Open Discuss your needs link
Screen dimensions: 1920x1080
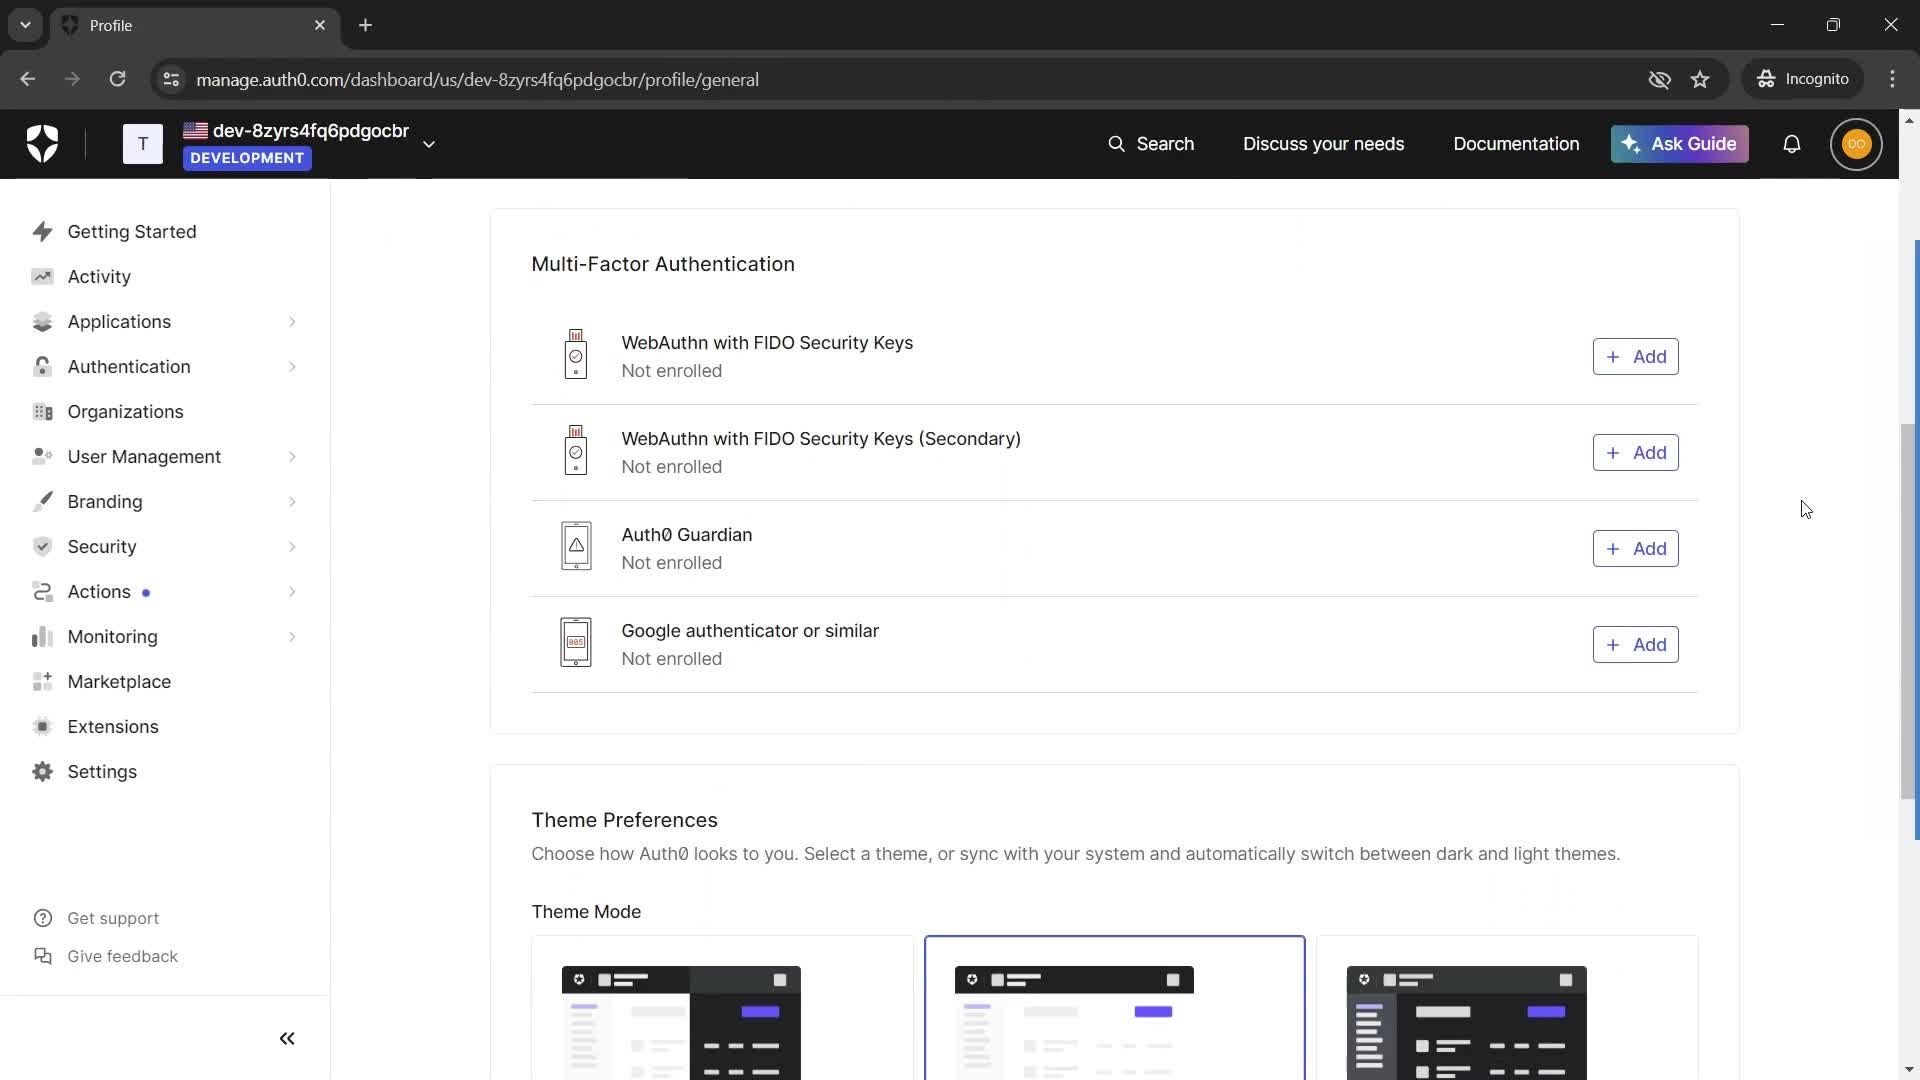pos(1323,144)
